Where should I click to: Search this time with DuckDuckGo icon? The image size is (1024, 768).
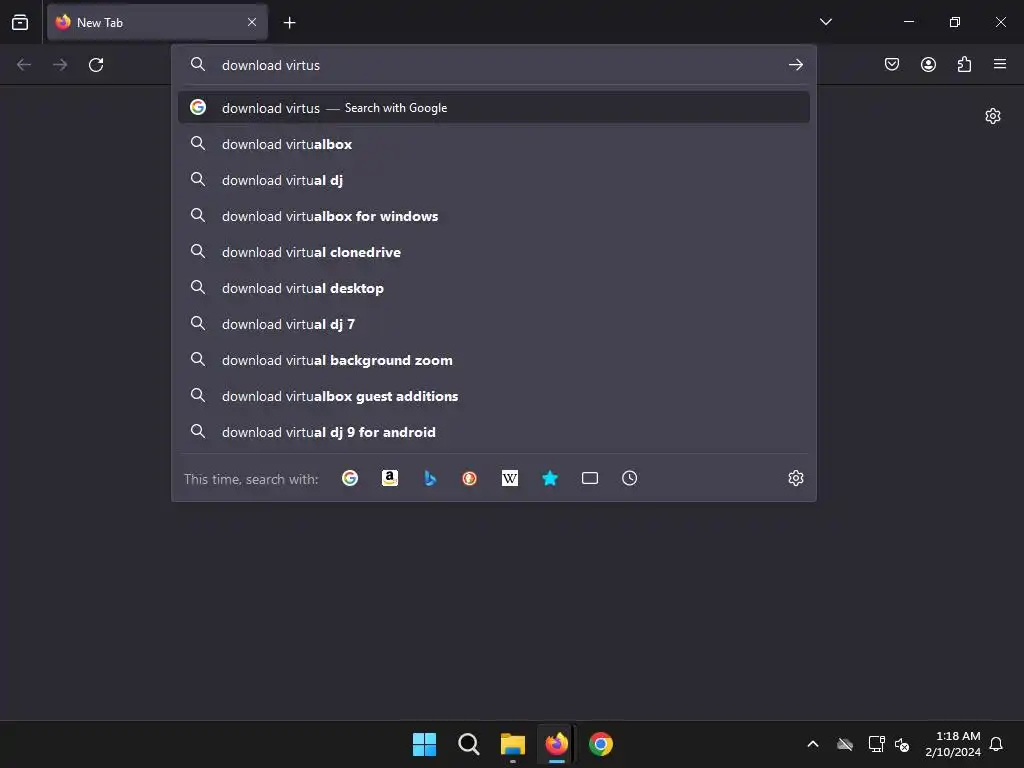[x=470, y=479]
